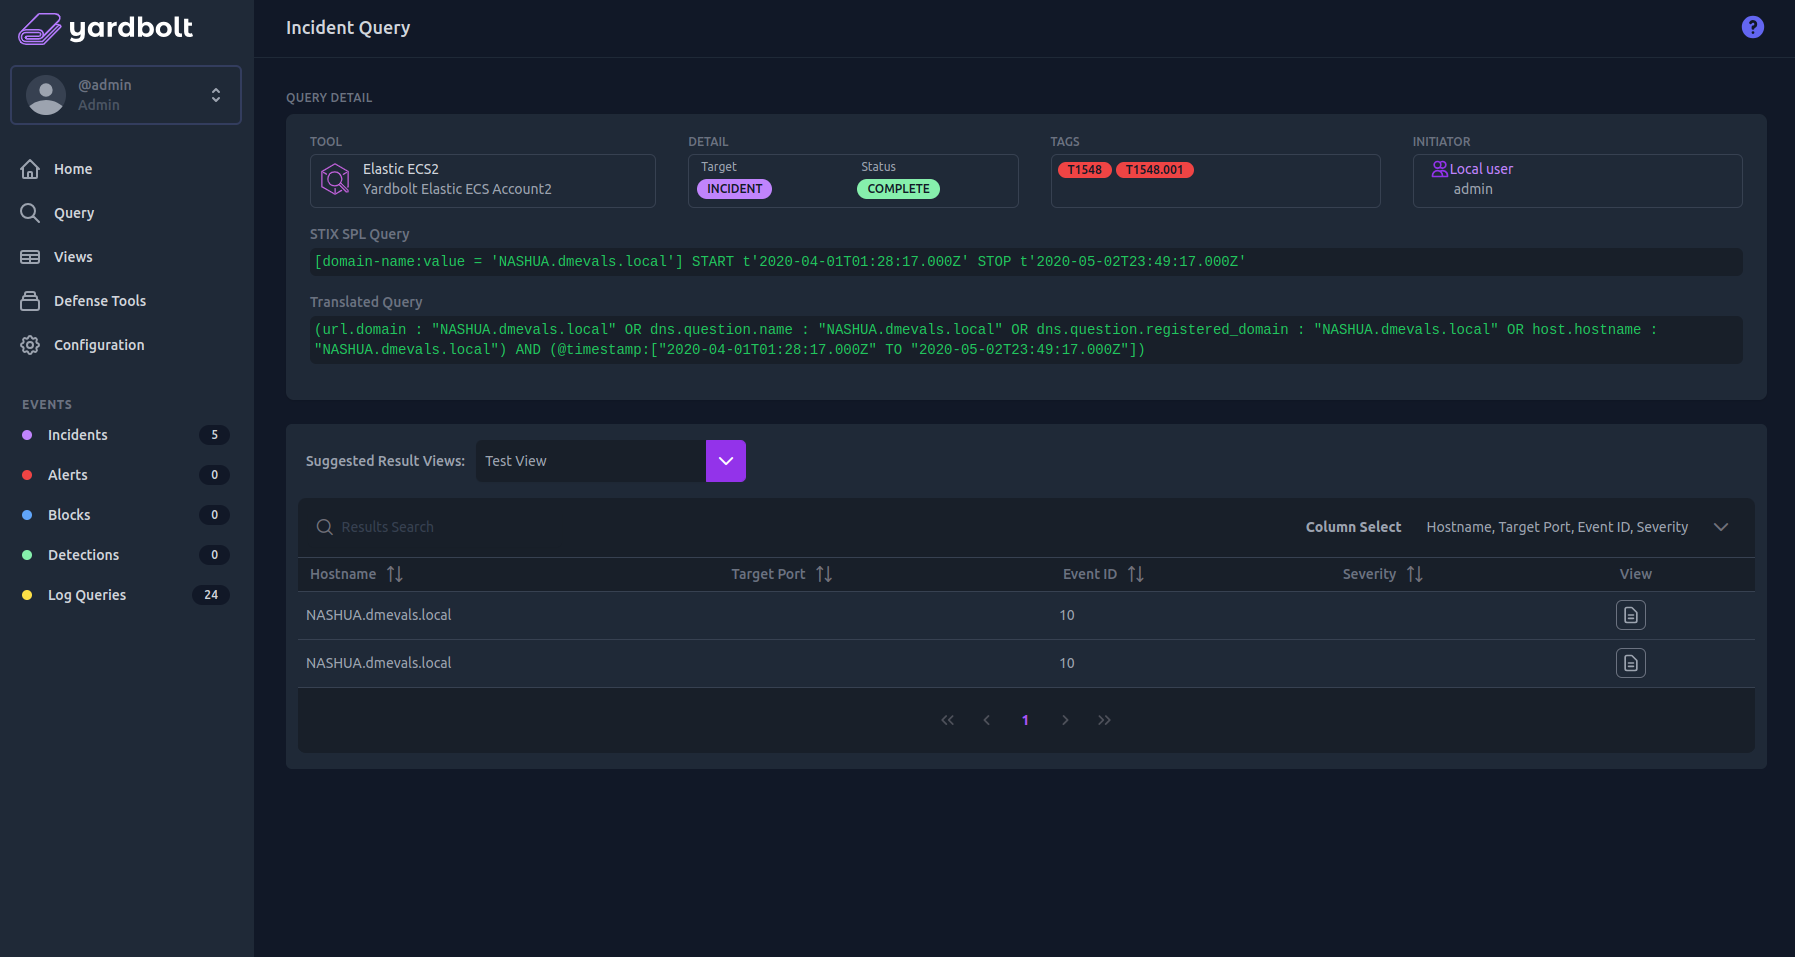The height and width of the screenshot is (957, 1795).
Task: Click the Local user link
Action: 1481,169
